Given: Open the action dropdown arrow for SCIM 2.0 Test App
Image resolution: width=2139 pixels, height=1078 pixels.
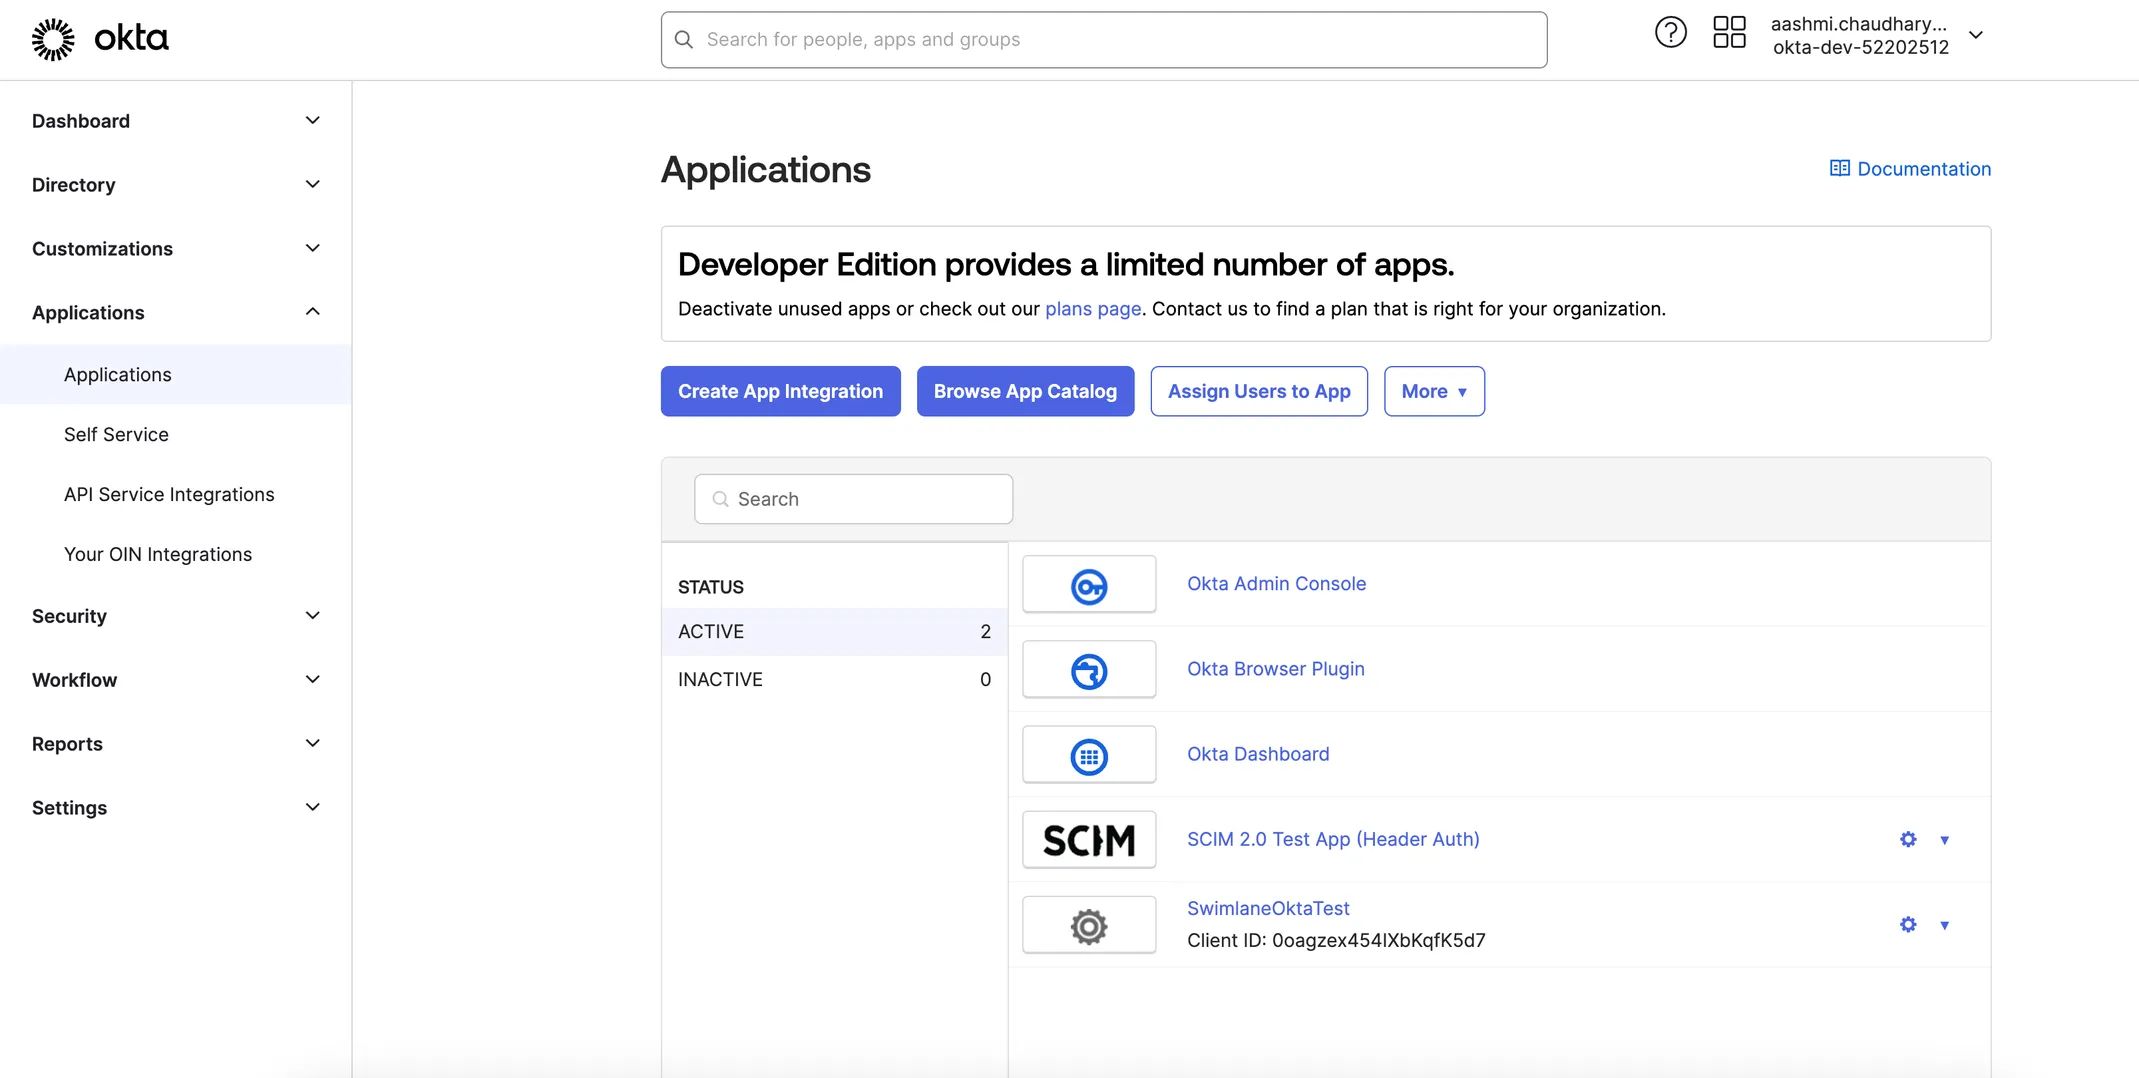Looking at the screenshot, I should [1945, 840].
